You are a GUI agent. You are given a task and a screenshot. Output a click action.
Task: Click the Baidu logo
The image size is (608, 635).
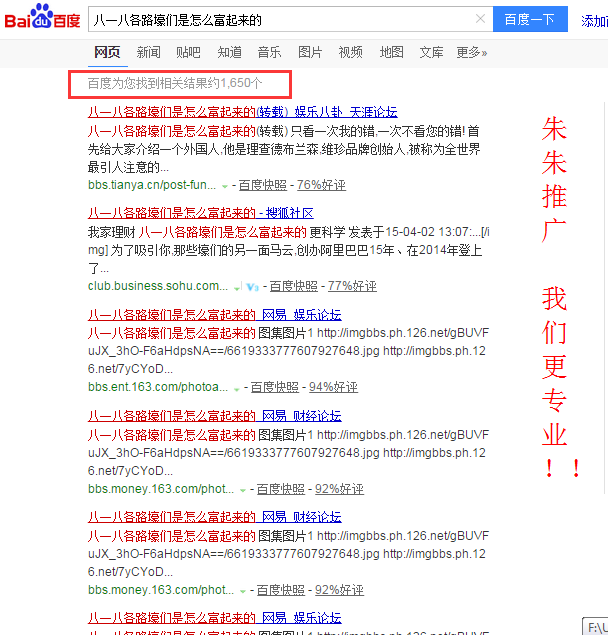(42, 17)
